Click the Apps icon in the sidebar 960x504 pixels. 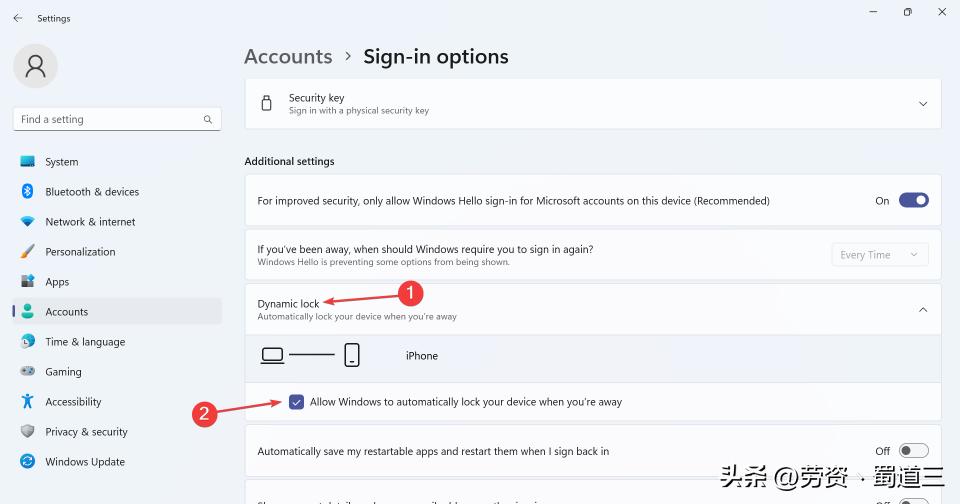point(28,282)
